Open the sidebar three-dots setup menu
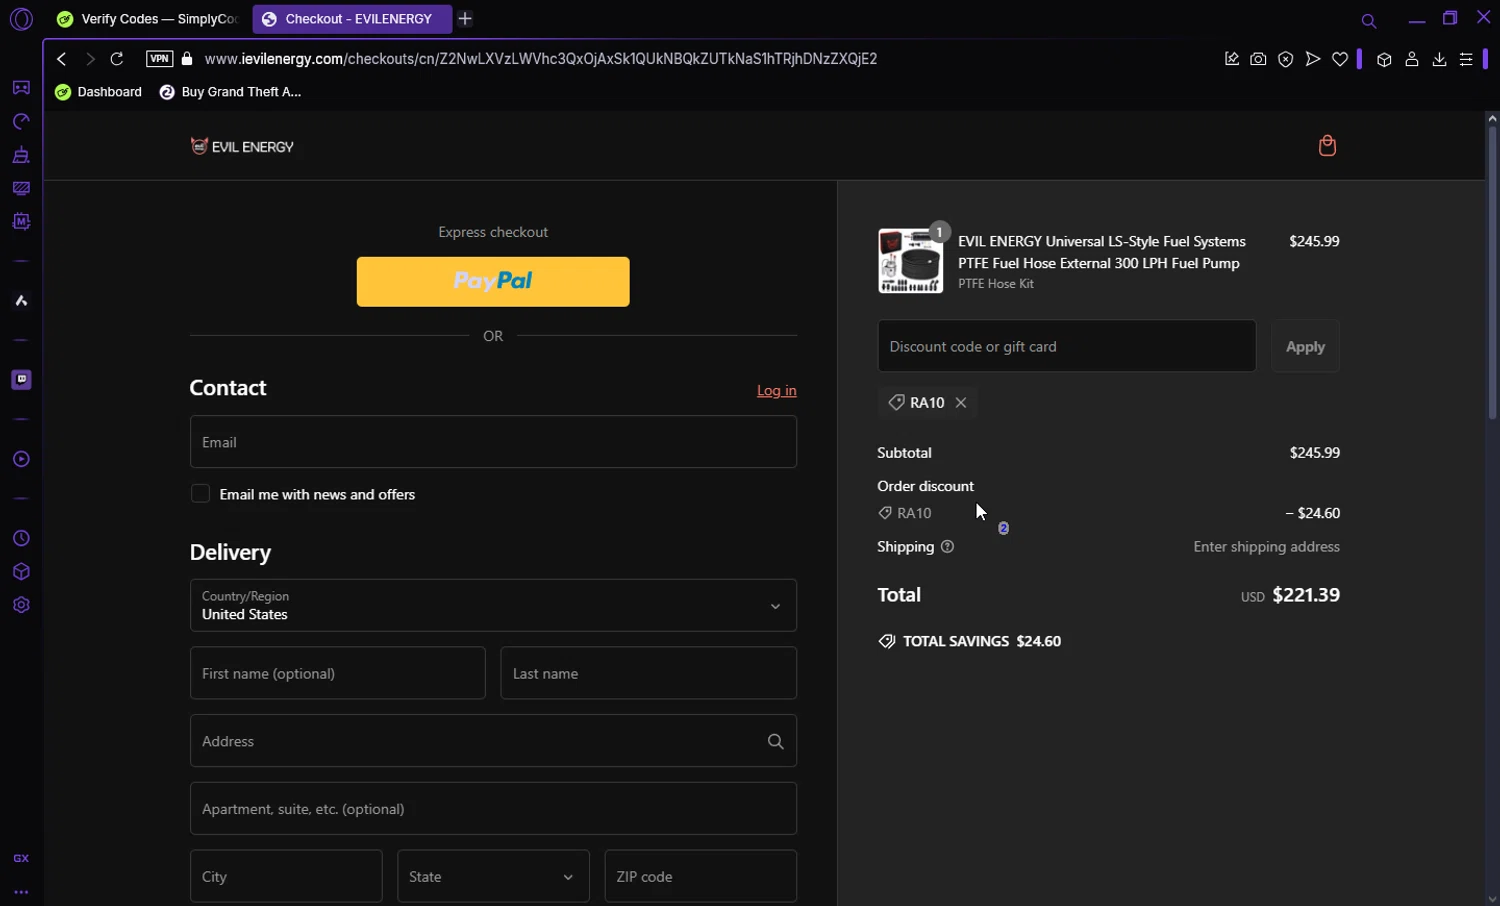Screen dimensions: 1500x906 point(21,892)
